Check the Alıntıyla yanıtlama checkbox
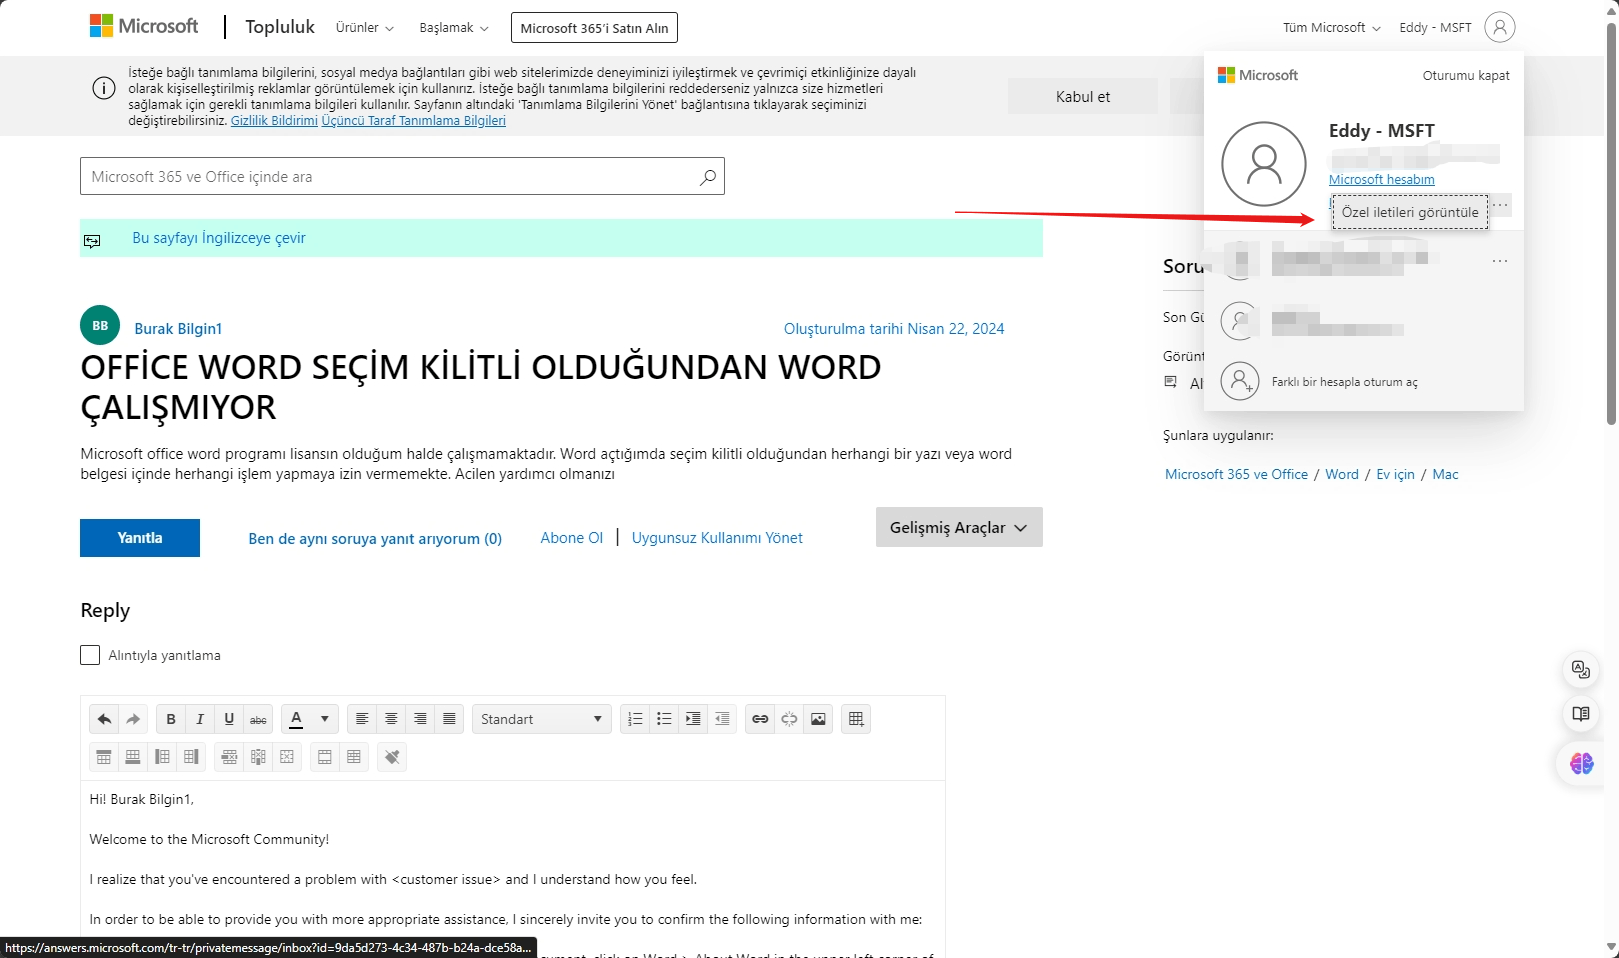Screen dimensions: 1619x958 coord(90,655)
